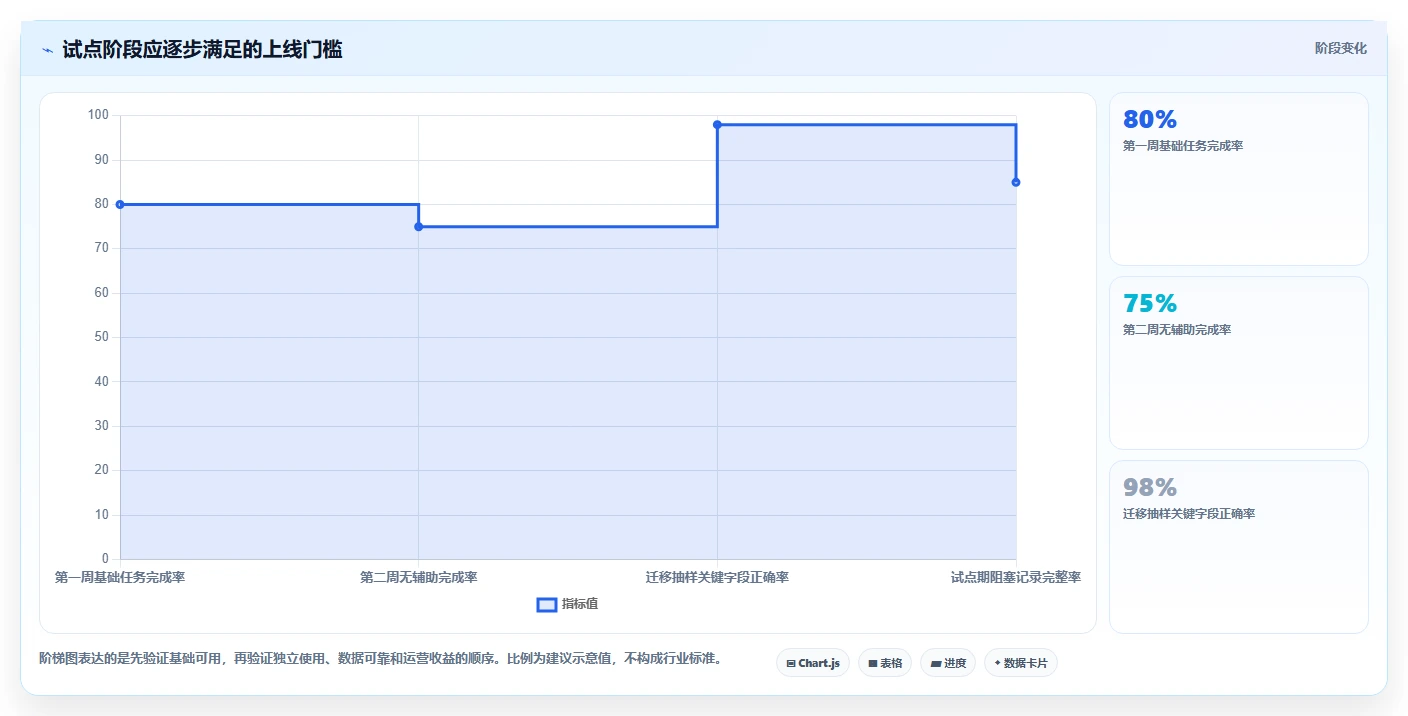Click card label 第一周基础任务完成率
The width and height of the screenshot is (1408, 716).
click(1183, 146)
